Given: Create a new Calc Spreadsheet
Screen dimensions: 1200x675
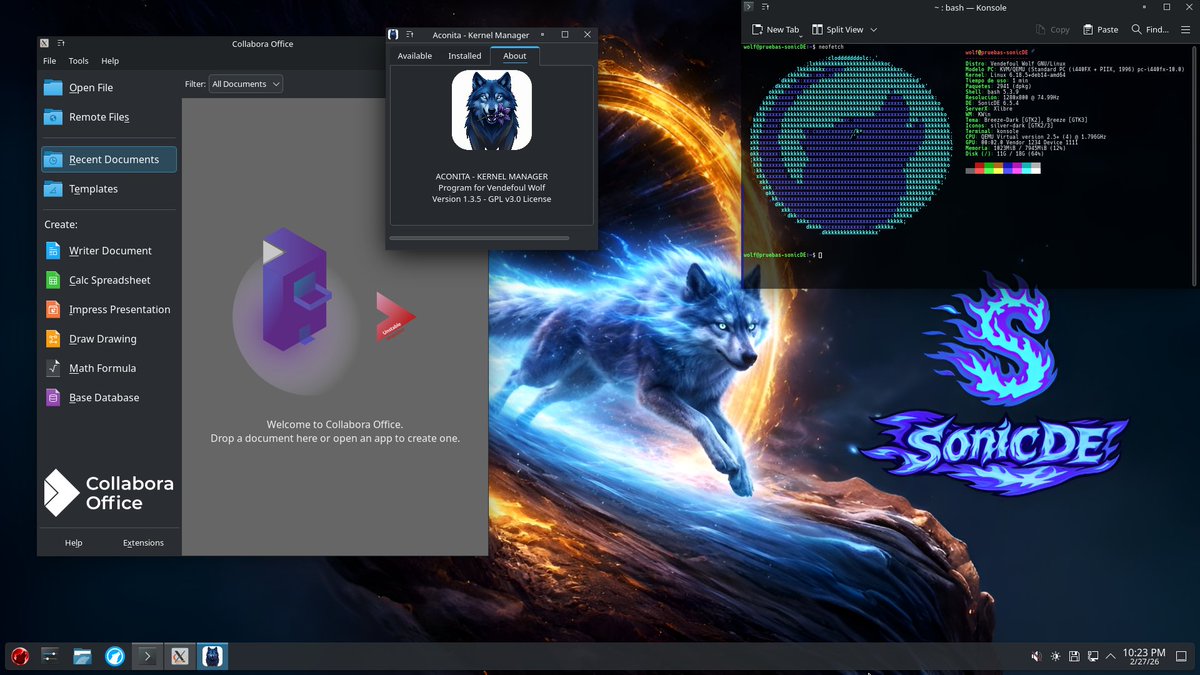Looking at the screenshot, I should click(109, 280).
